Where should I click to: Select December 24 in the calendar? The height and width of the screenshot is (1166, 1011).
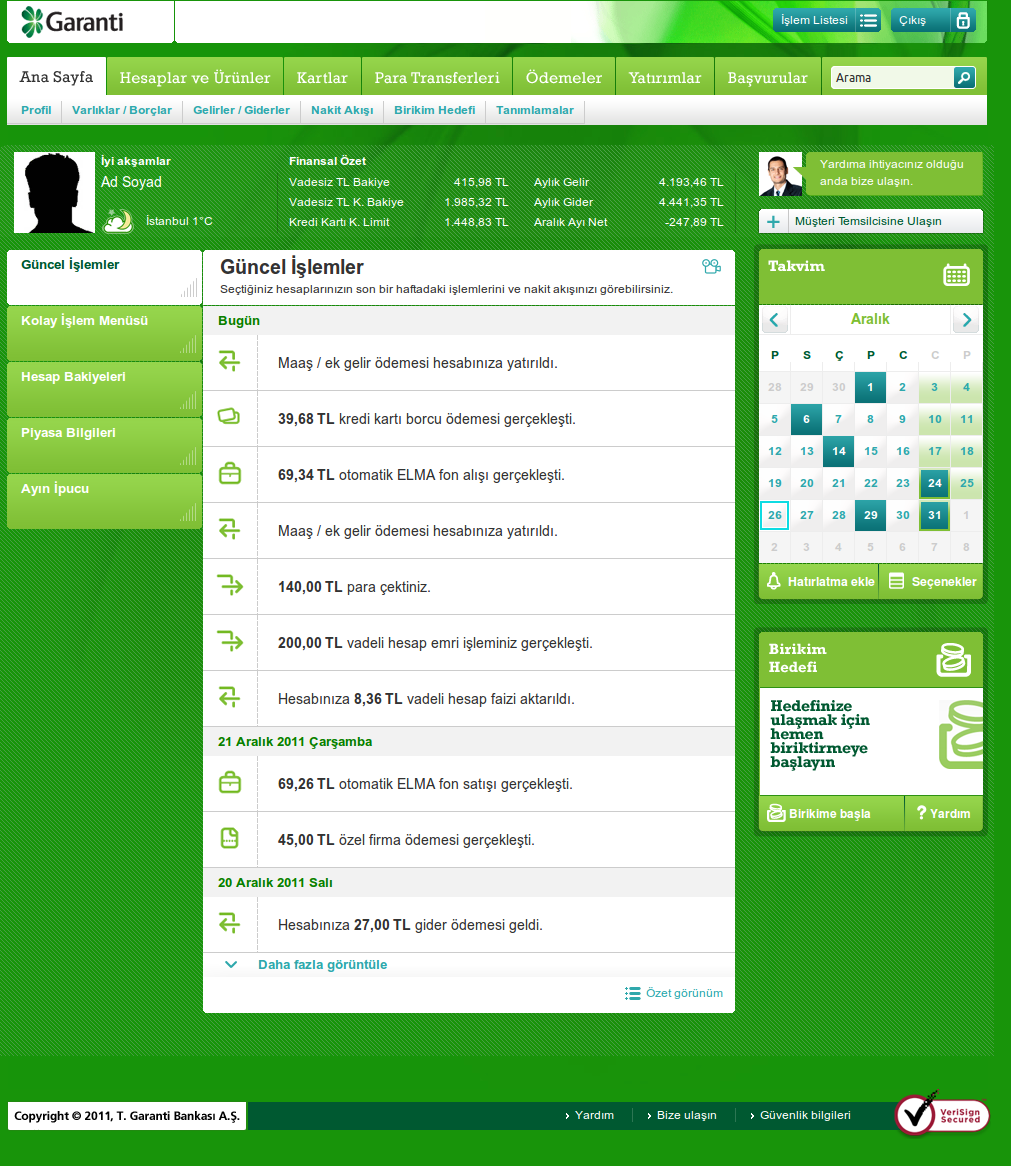934,483
